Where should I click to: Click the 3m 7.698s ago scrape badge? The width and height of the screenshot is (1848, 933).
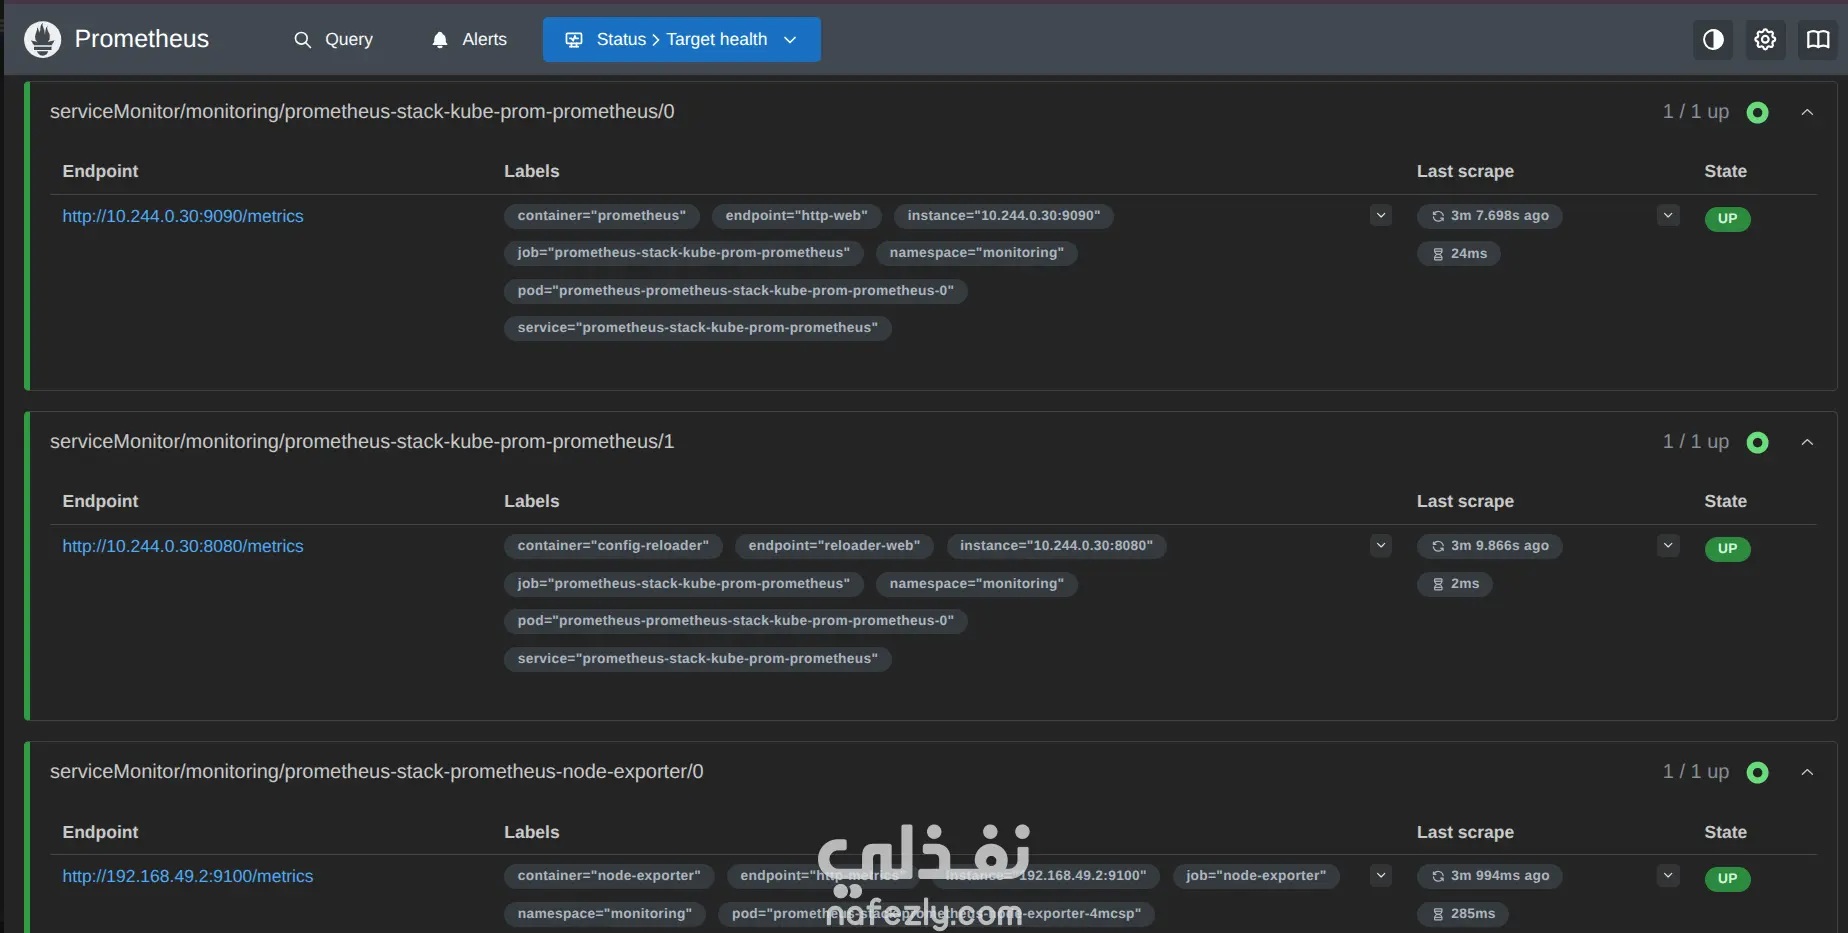tap(1490, 216)
